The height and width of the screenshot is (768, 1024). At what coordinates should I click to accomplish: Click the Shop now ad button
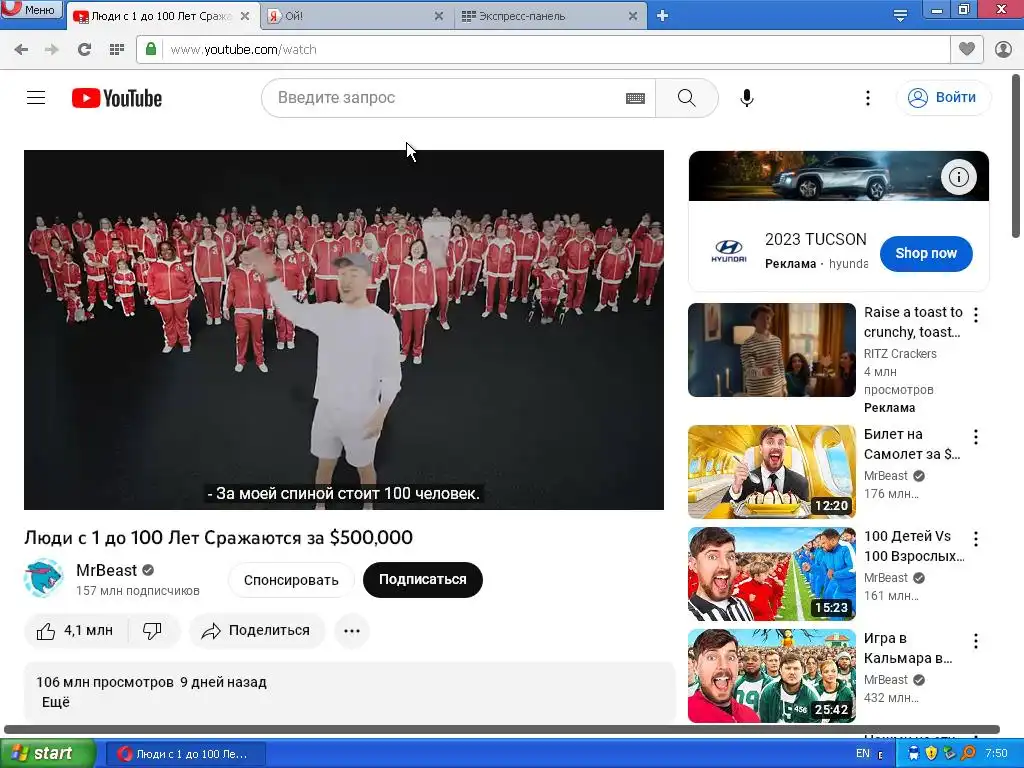click(x=926, y=253)
